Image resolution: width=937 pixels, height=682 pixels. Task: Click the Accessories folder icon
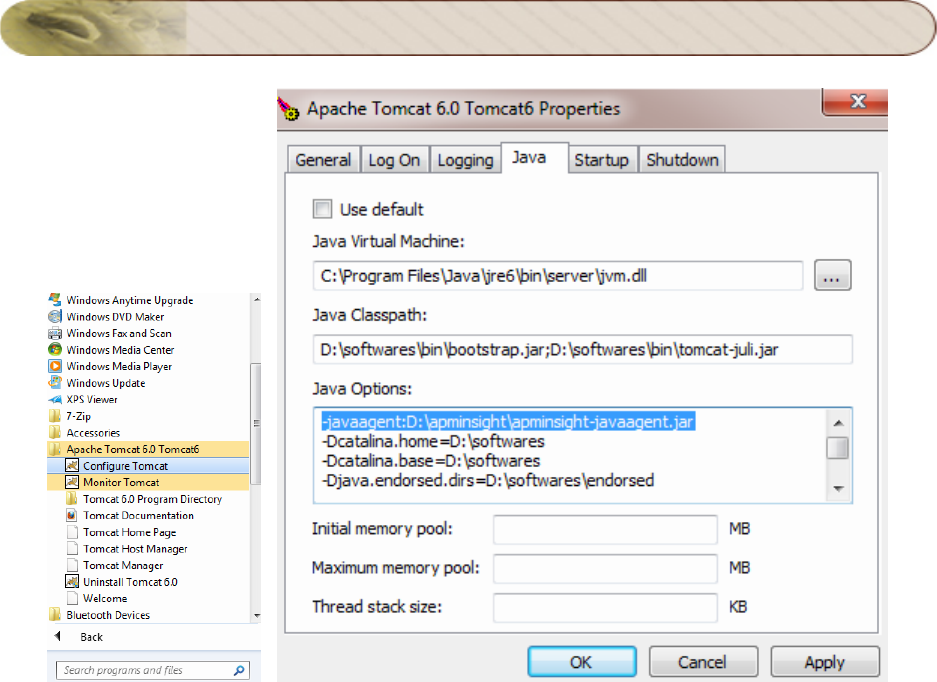coord(55,432)
